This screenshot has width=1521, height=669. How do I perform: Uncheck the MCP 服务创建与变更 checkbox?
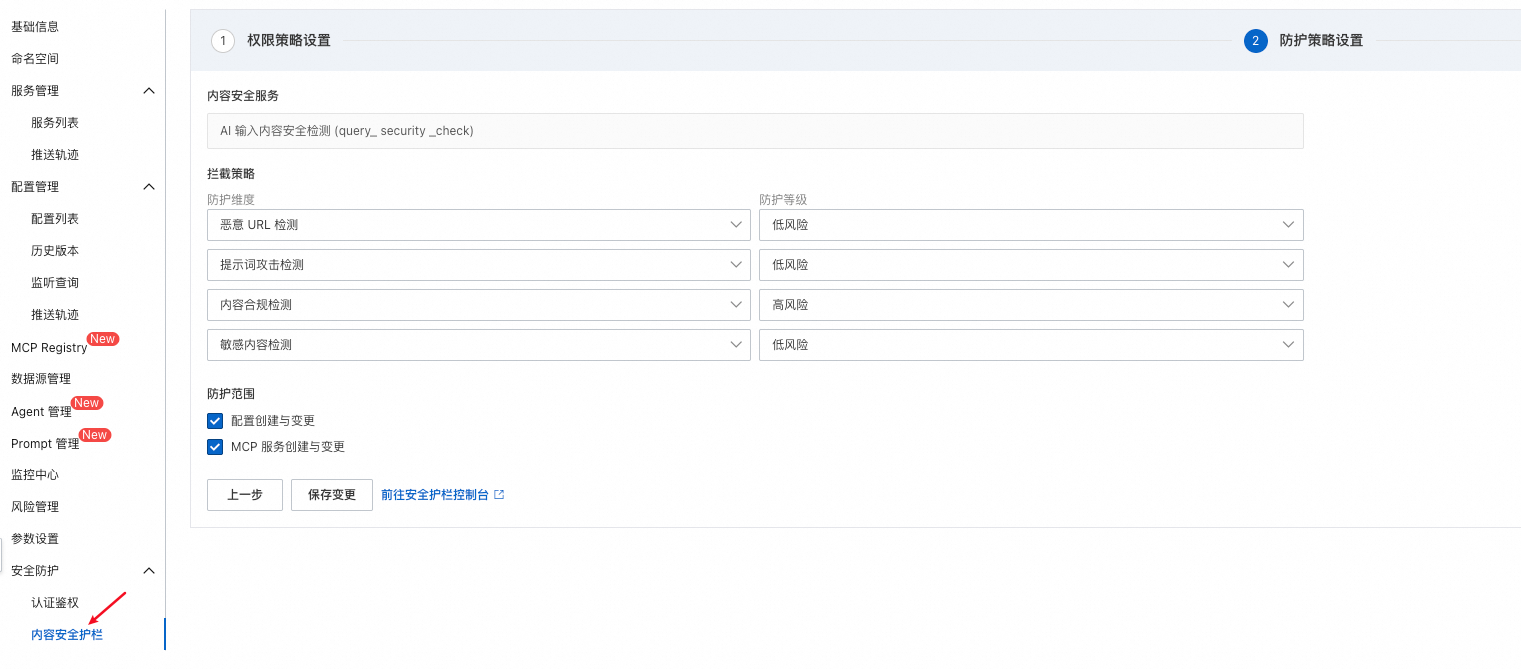215,447
